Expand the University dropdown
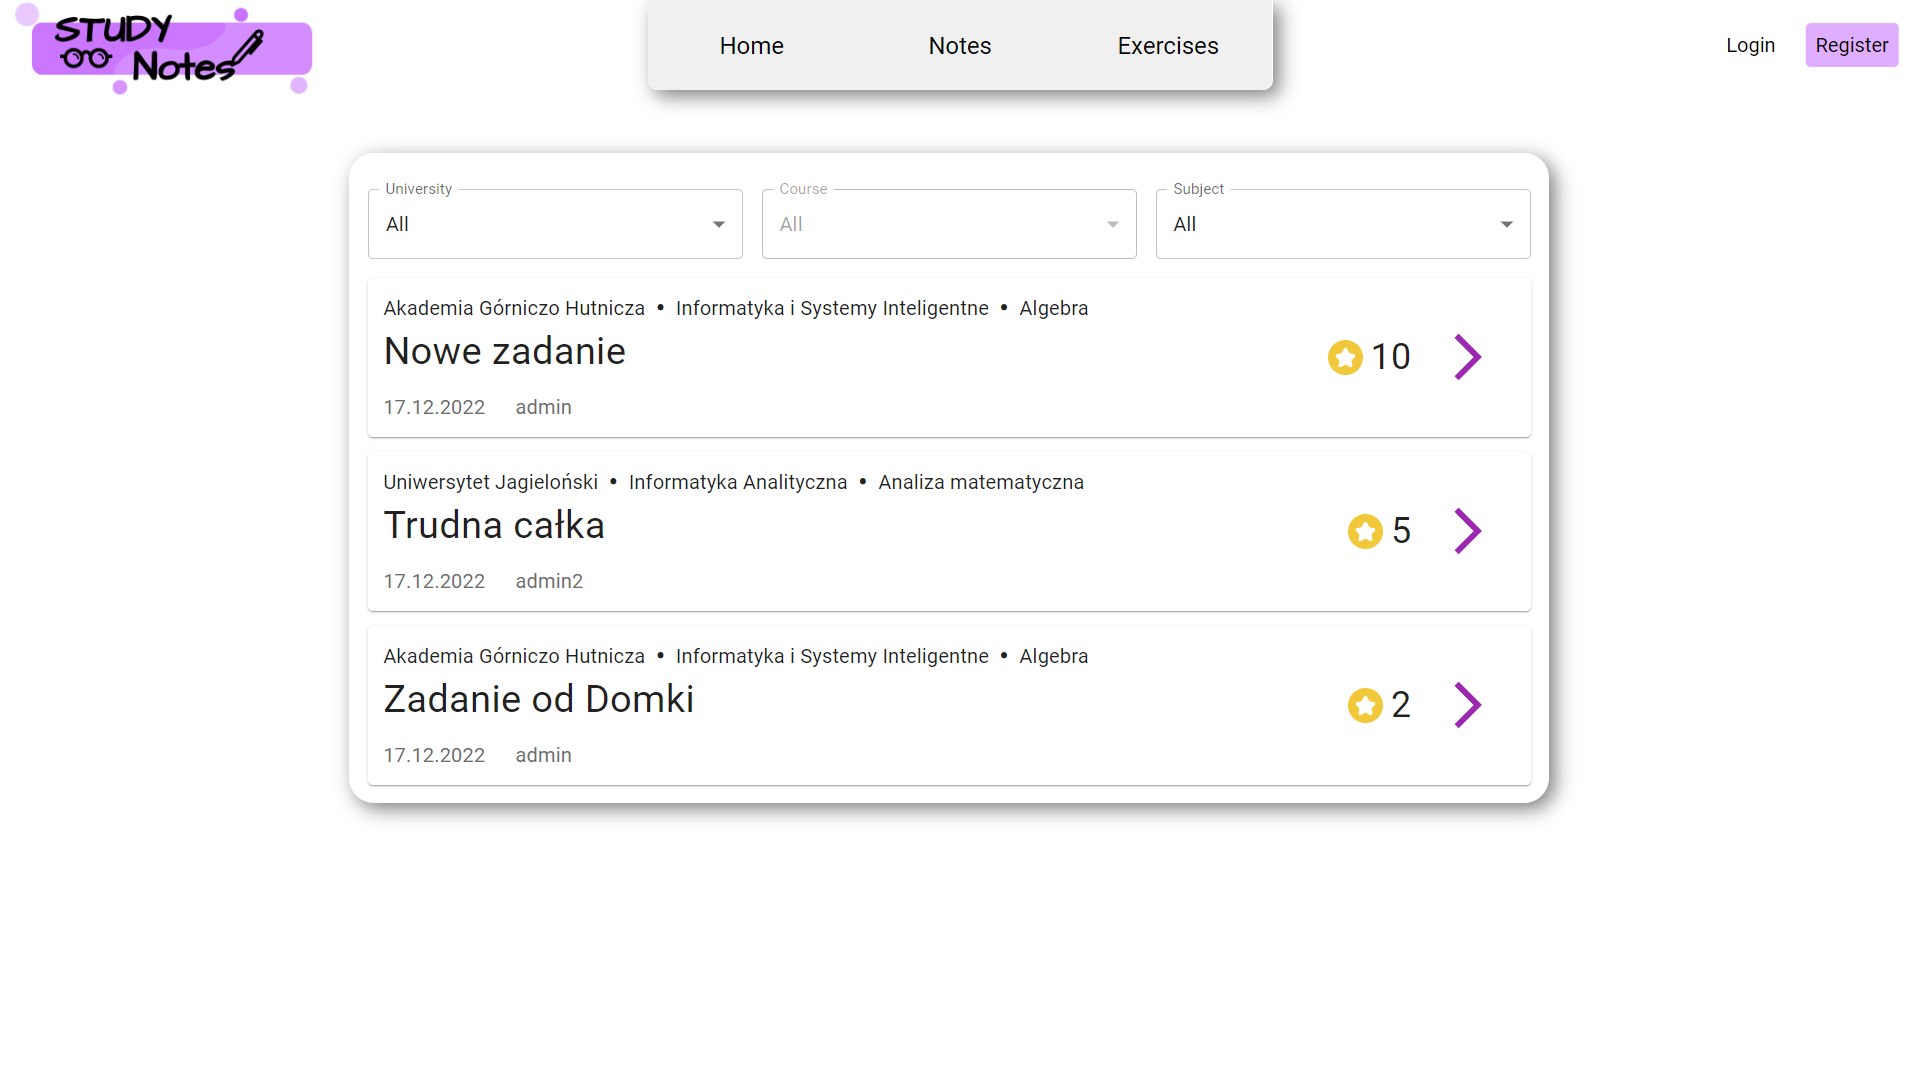This screenshot has height=1080, width=1920. pos(555,224)
